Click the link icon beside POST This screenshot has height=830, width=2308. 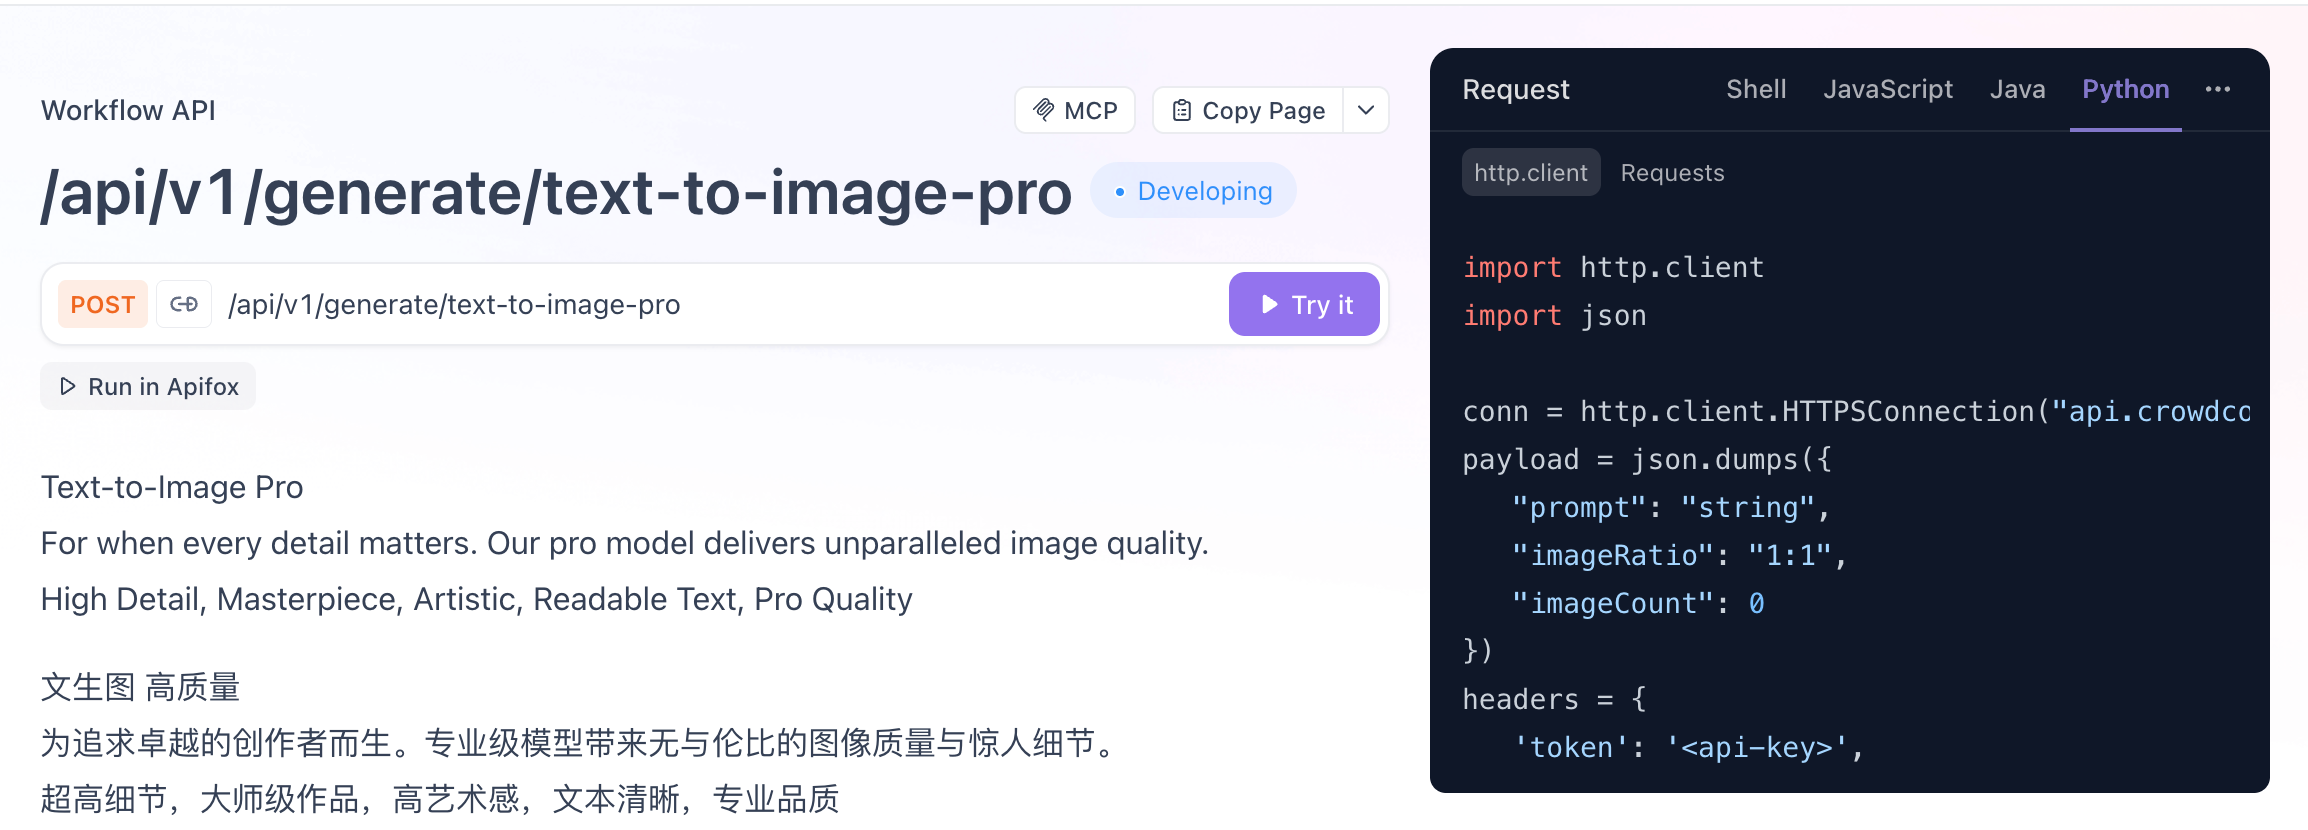click(x=184, y=304)
